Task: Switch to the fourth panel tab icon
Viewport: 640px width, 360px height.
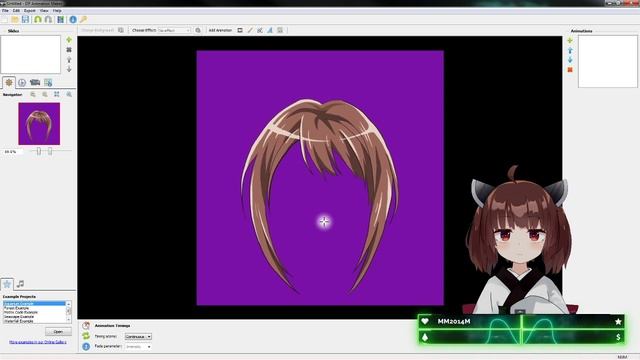Action: click(48, 82)
